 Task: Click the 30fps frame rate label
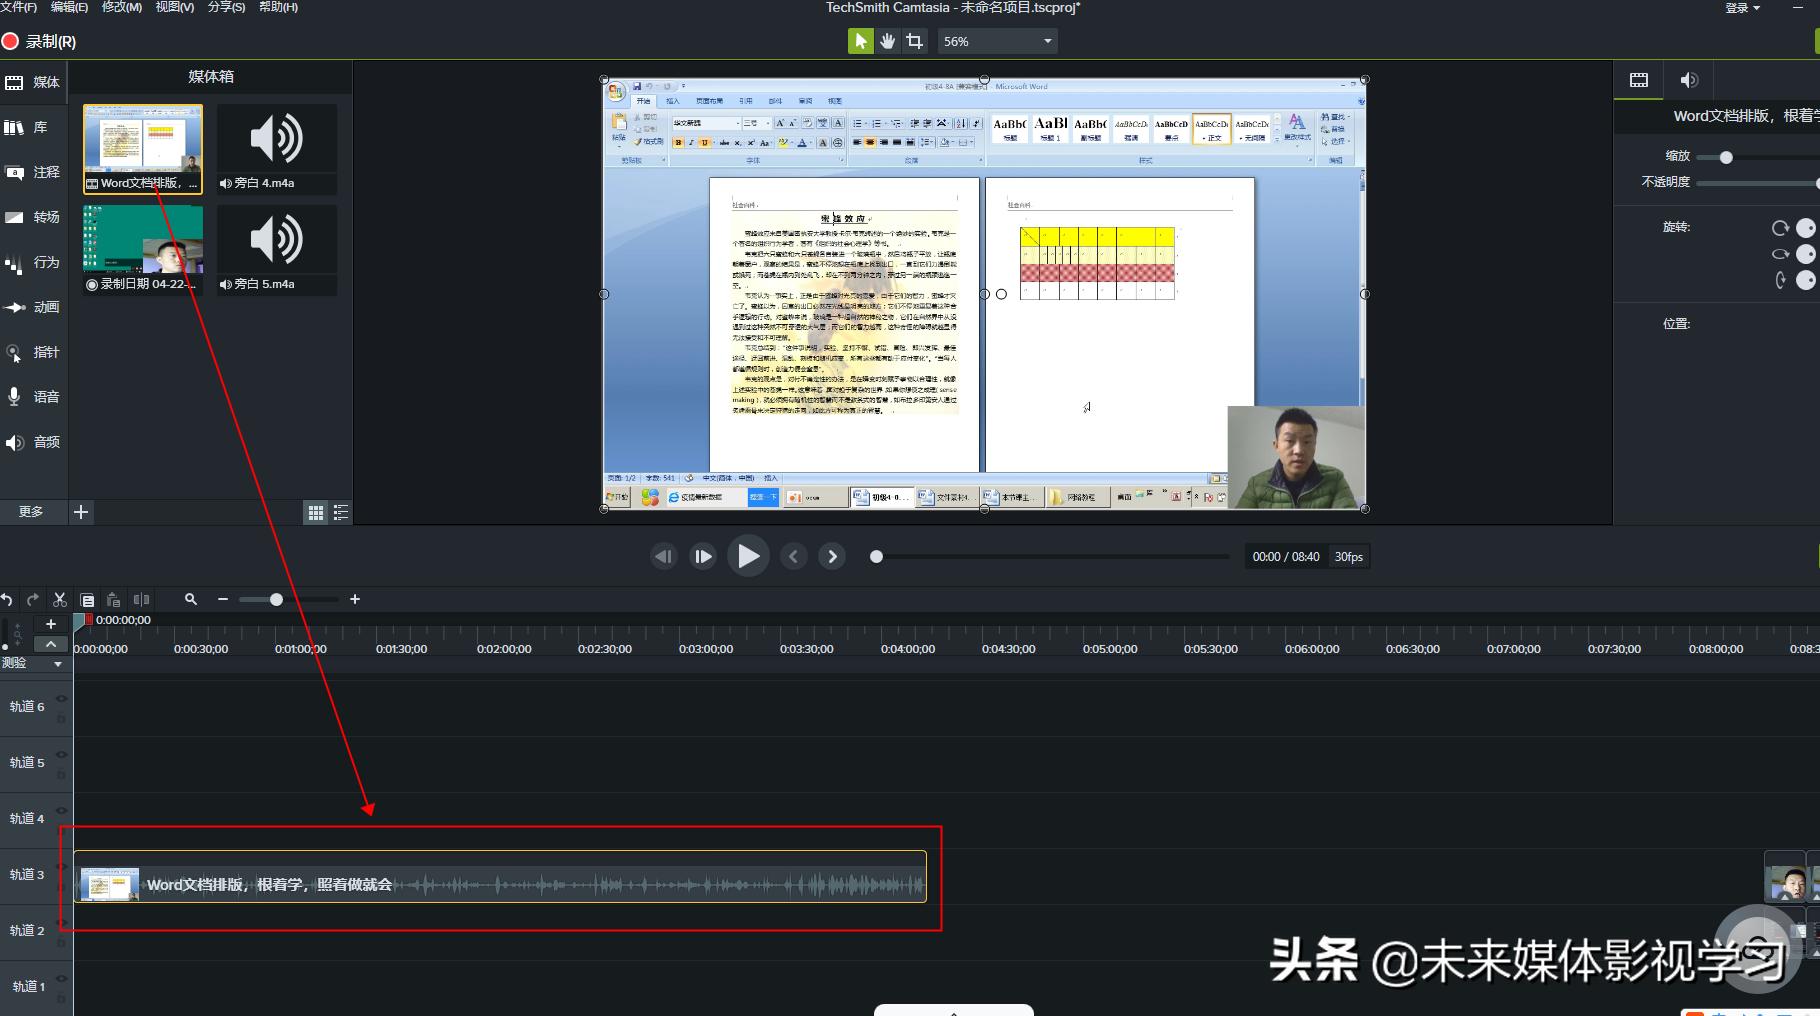coord(1348,557)
